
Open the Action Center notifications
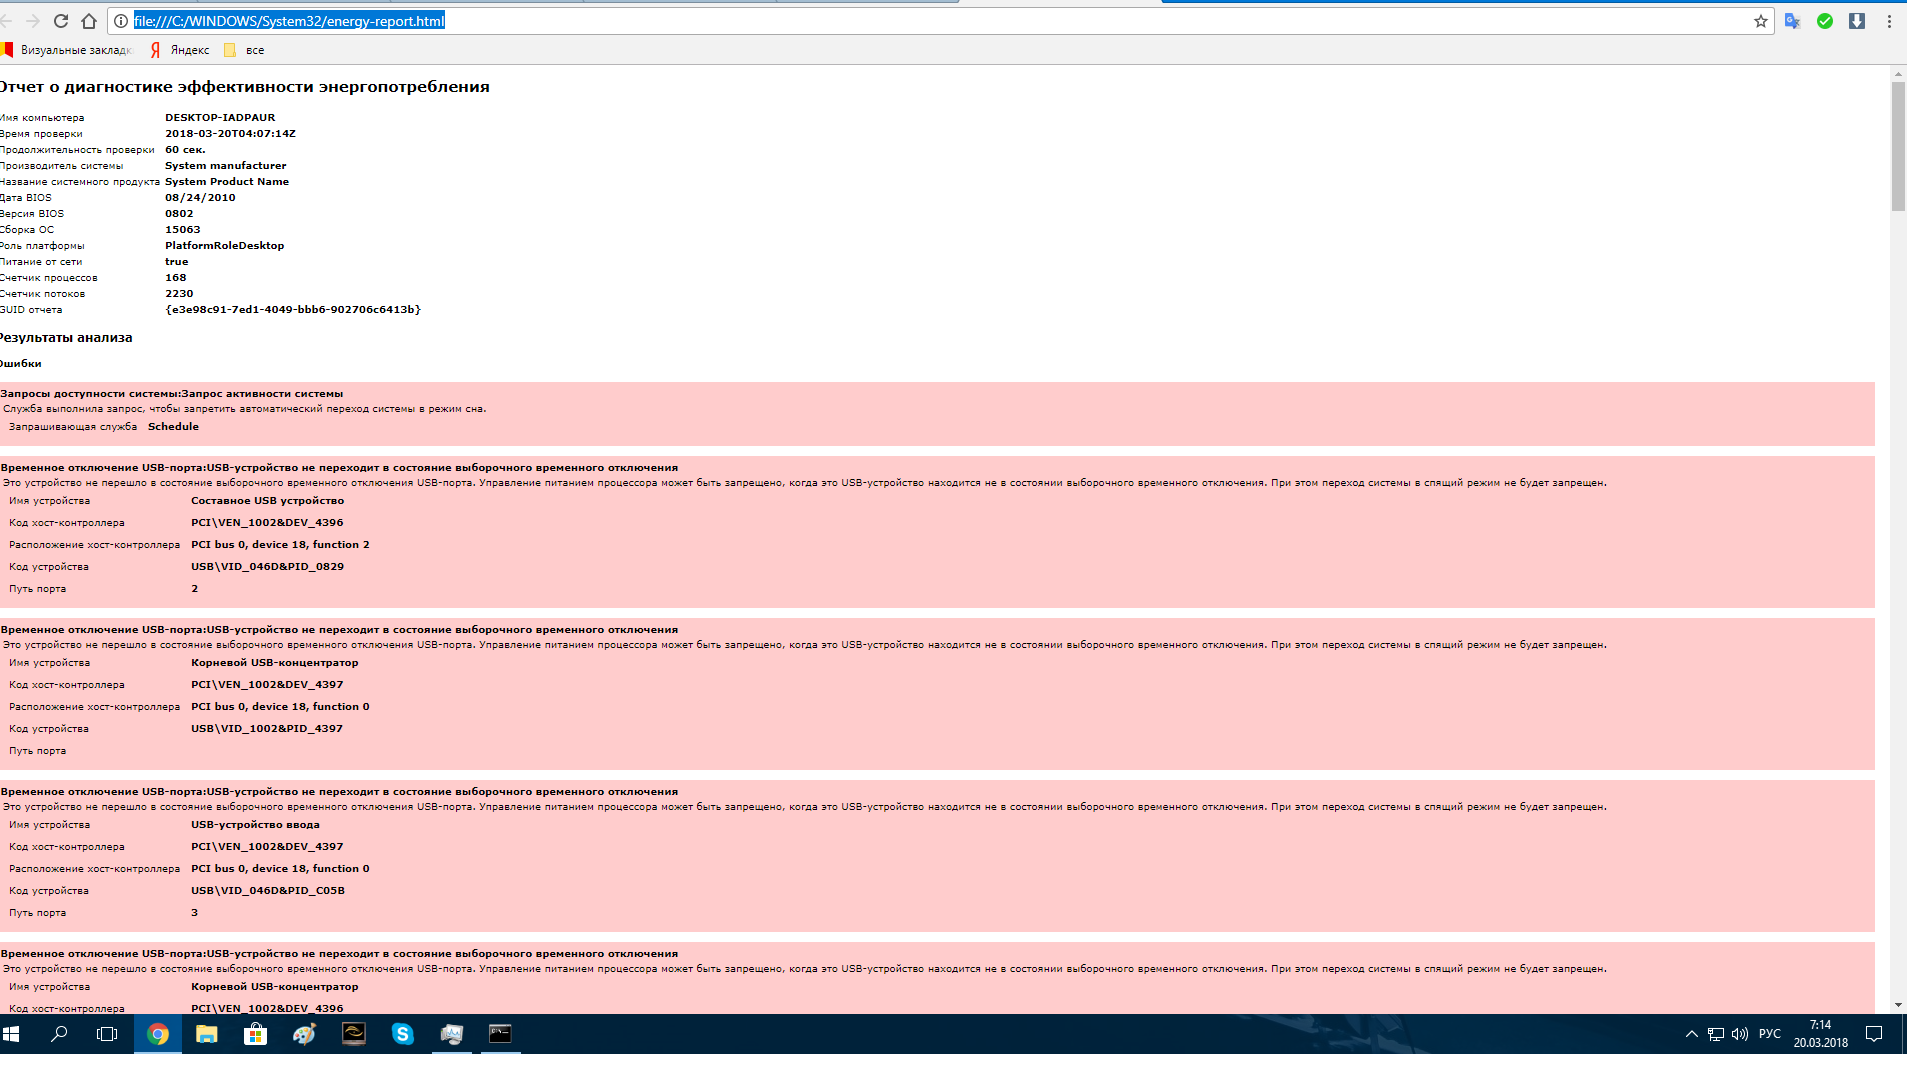(1874, 1034)
